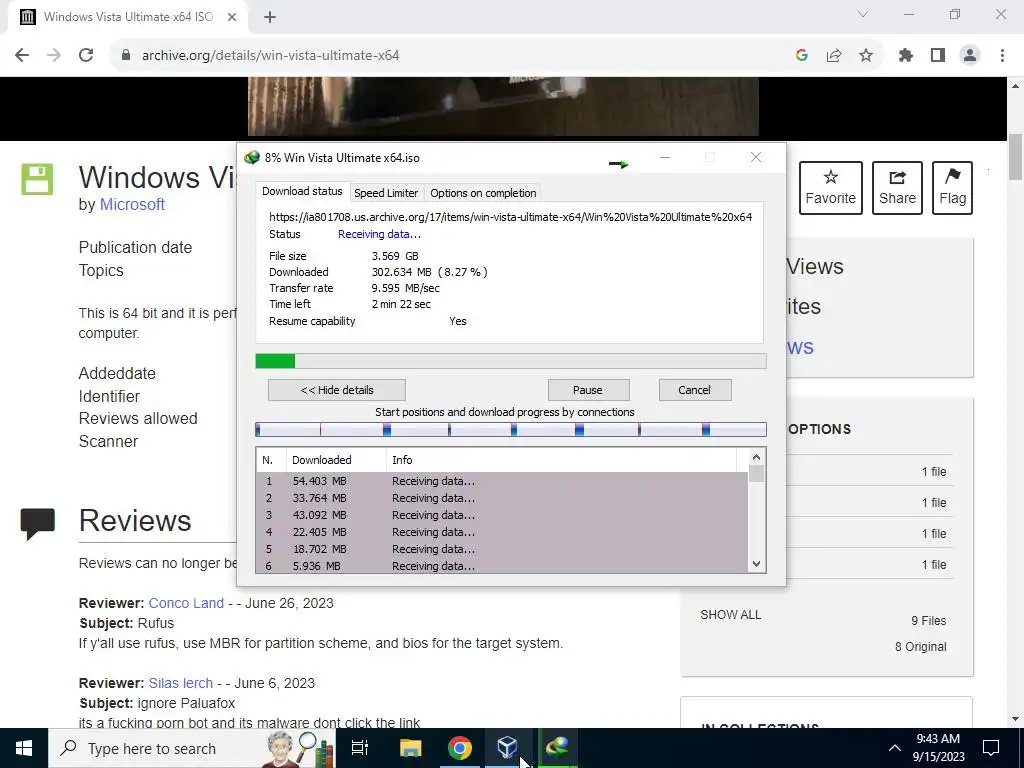Click the site lock icon in address bar

[126, 56]
